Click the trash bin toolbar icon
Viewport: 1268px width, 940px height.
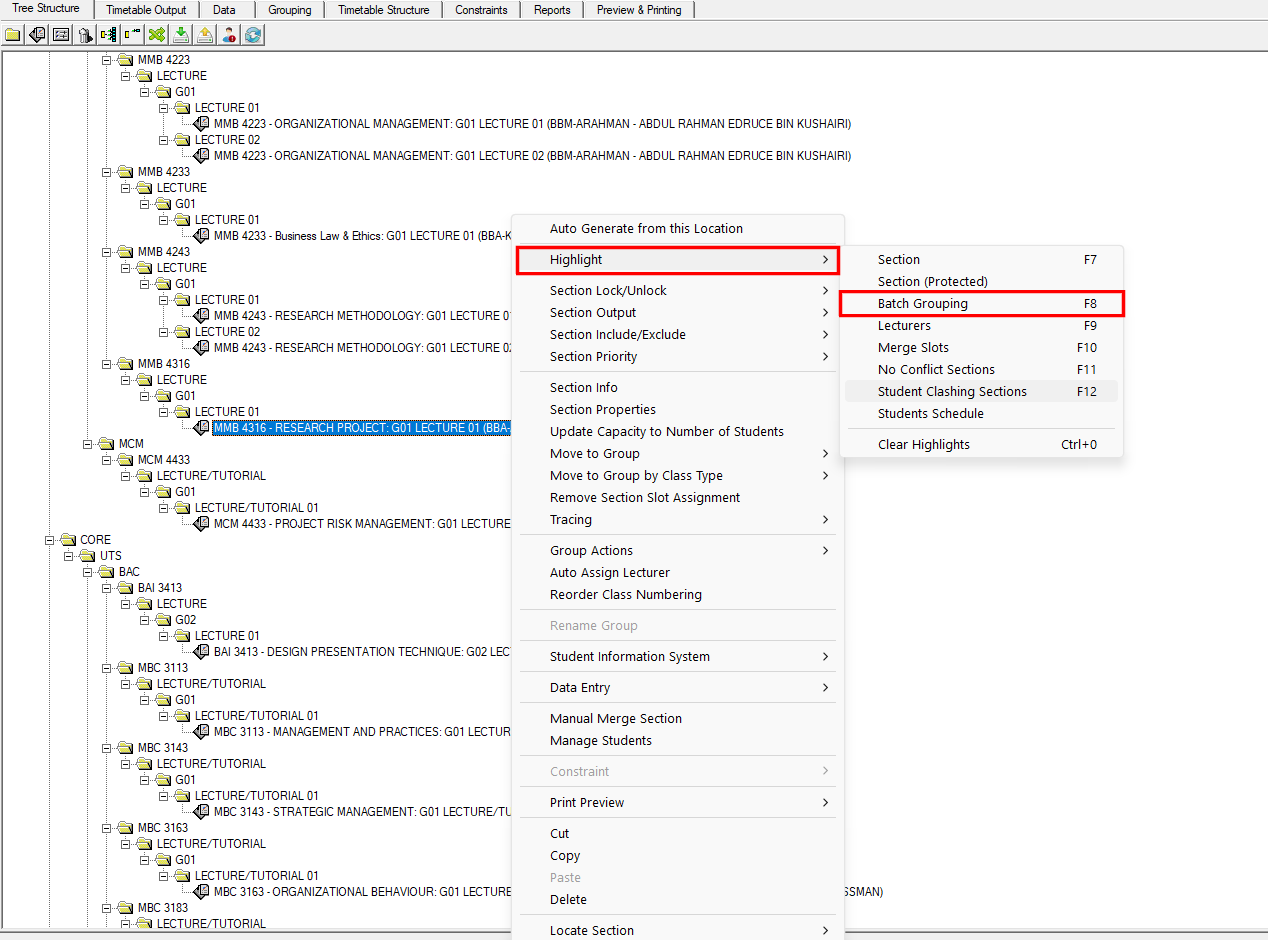point(85,35)
